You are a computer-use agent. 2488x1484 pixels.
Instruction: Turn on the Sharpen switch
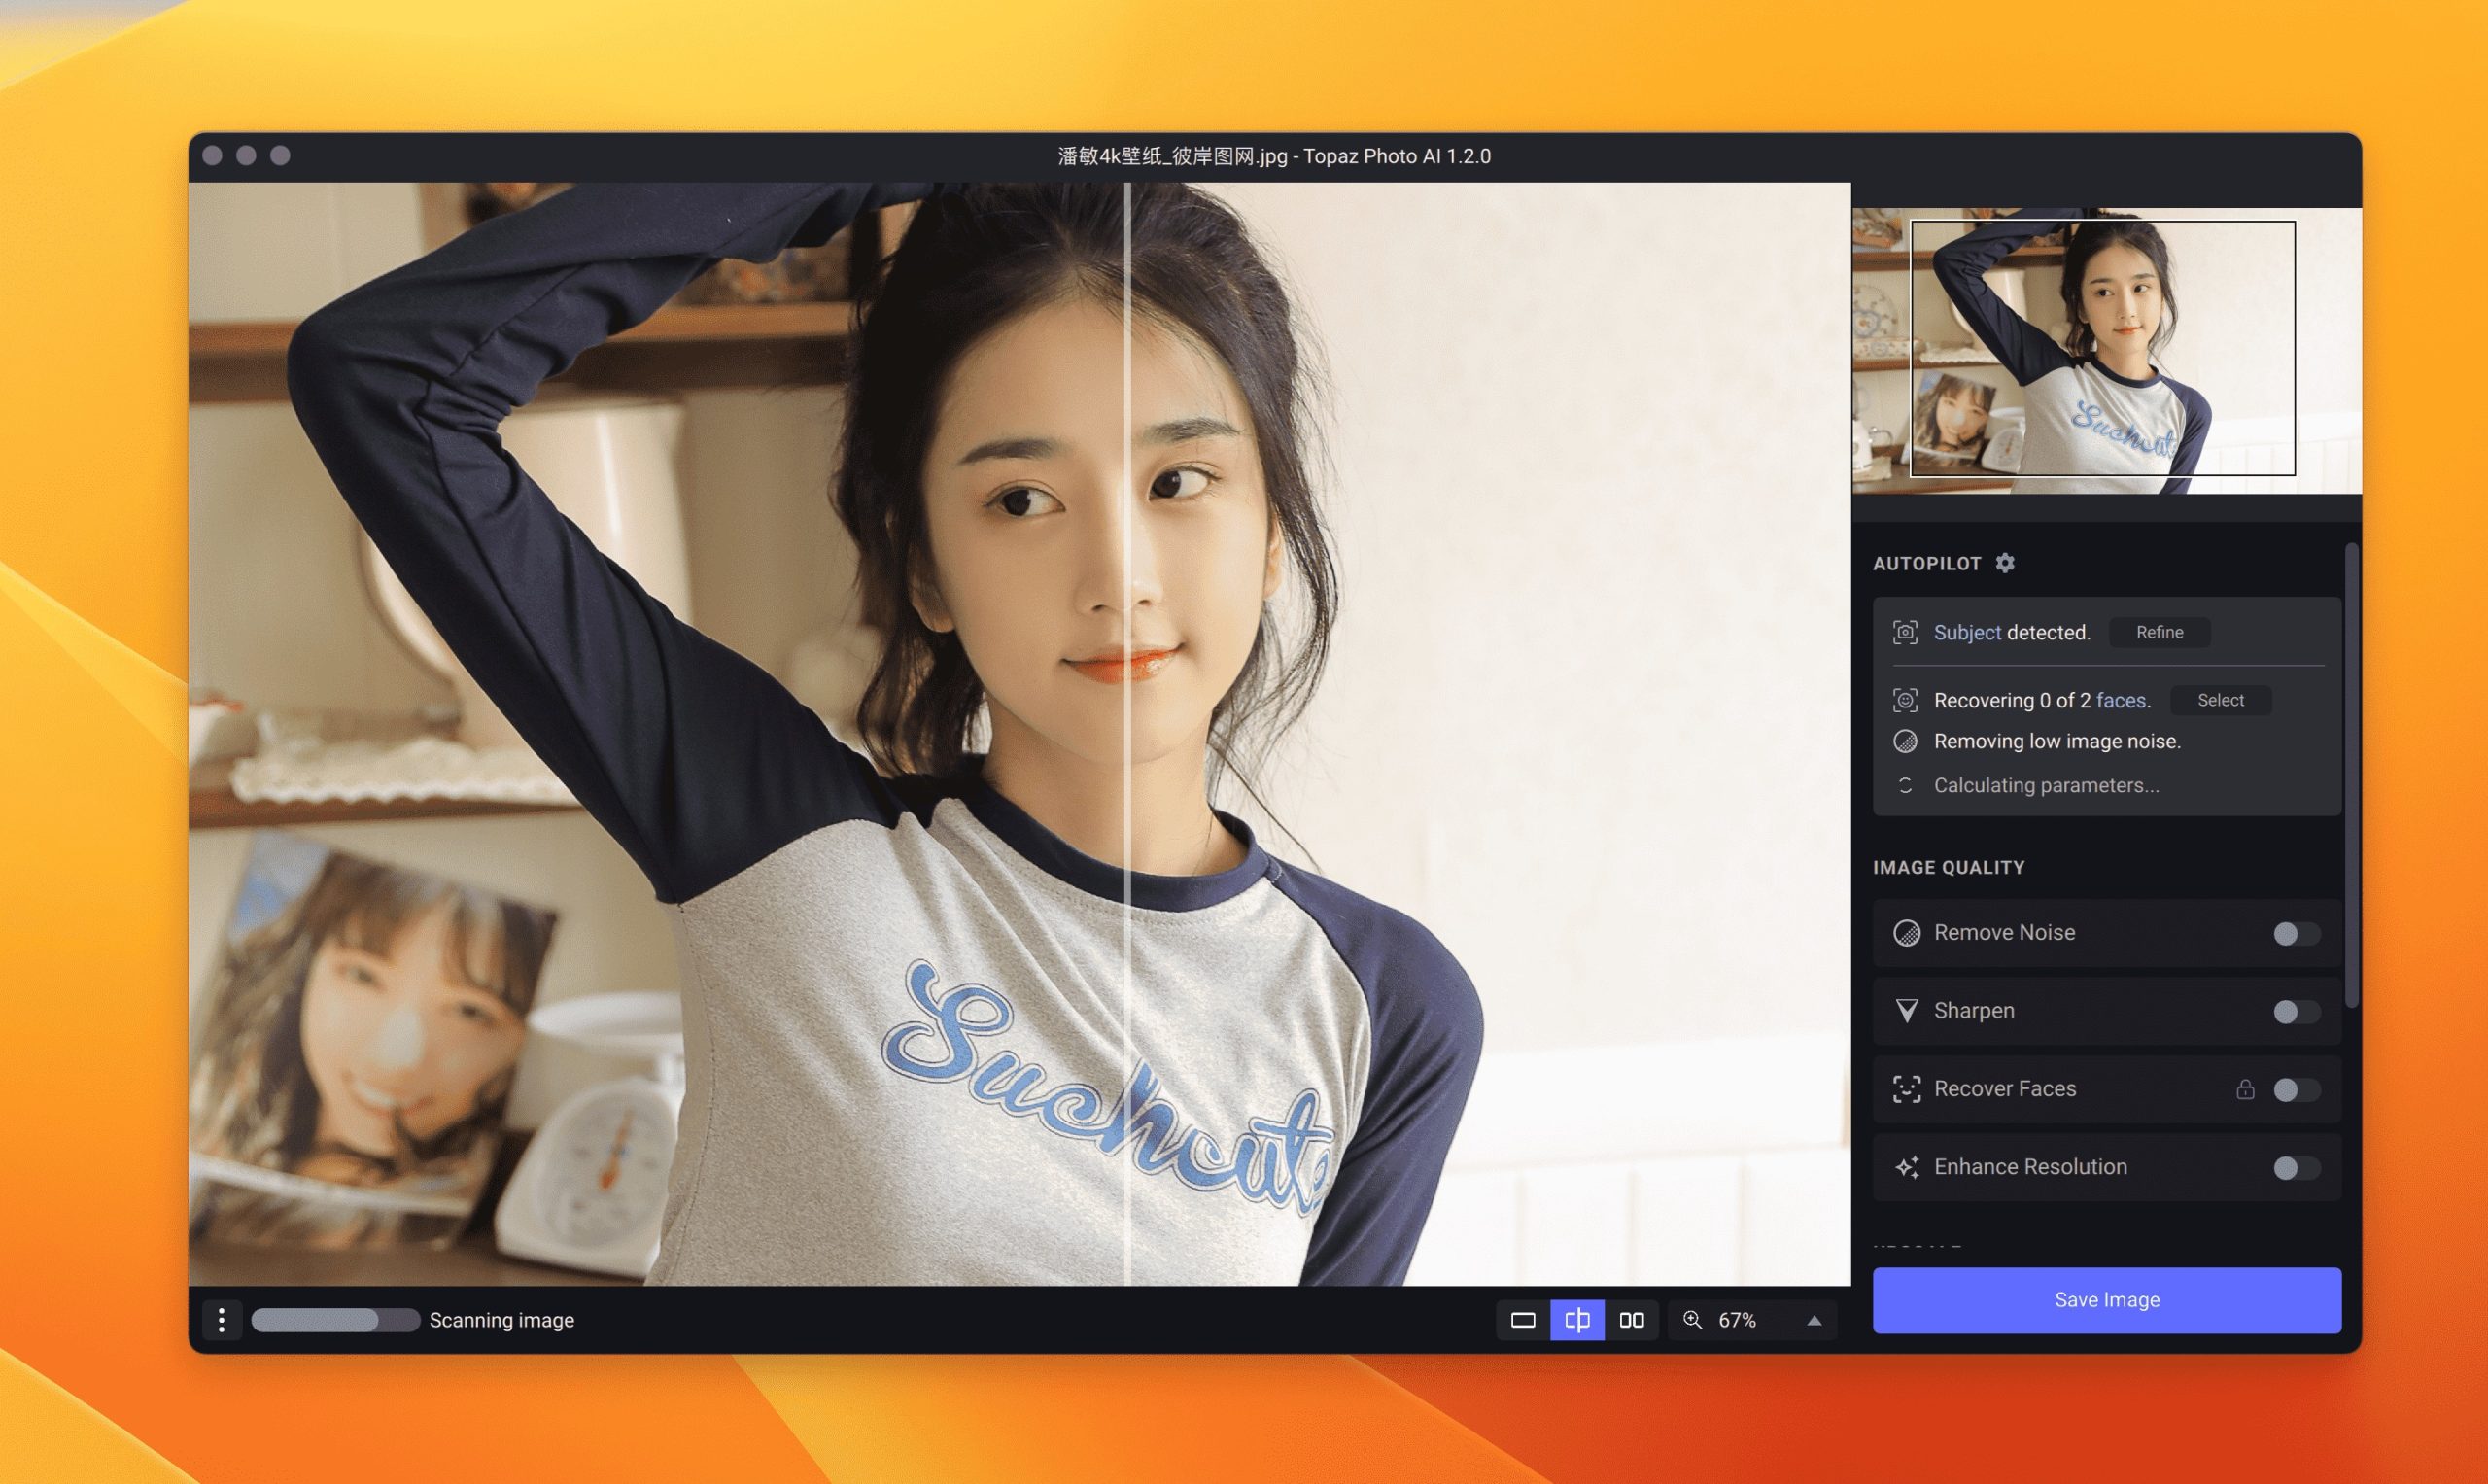(2295, 1011)
